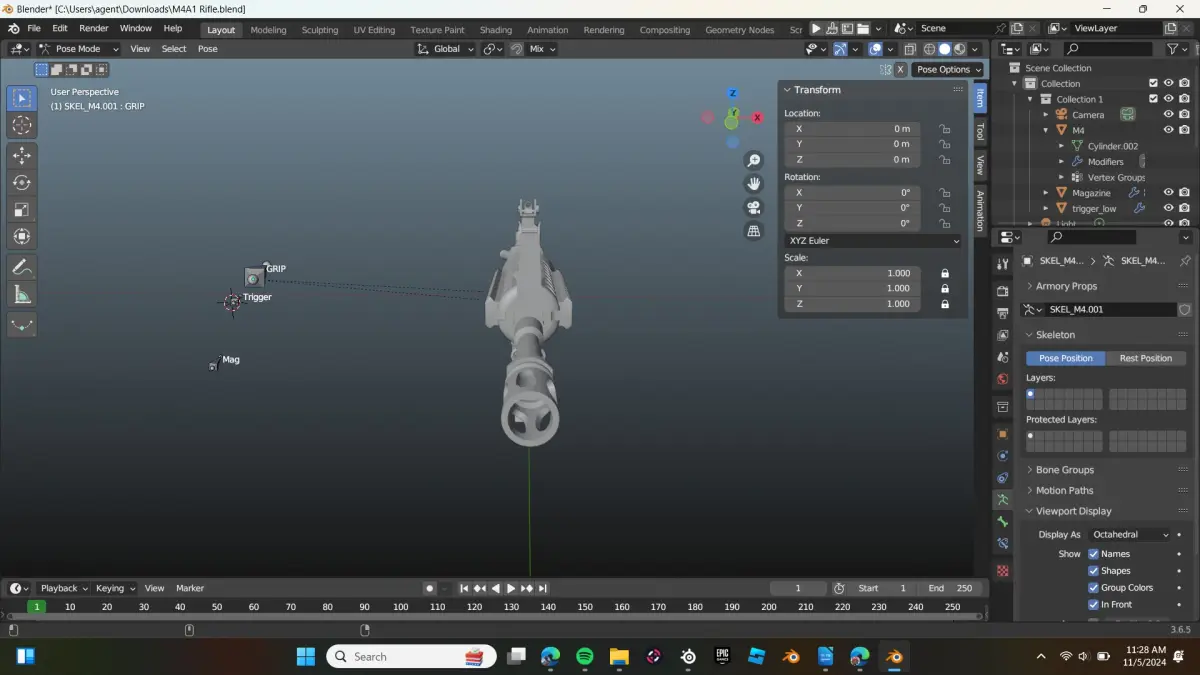
Task: Toggle X-ray display in viewport header
Action: coord(910,49)
